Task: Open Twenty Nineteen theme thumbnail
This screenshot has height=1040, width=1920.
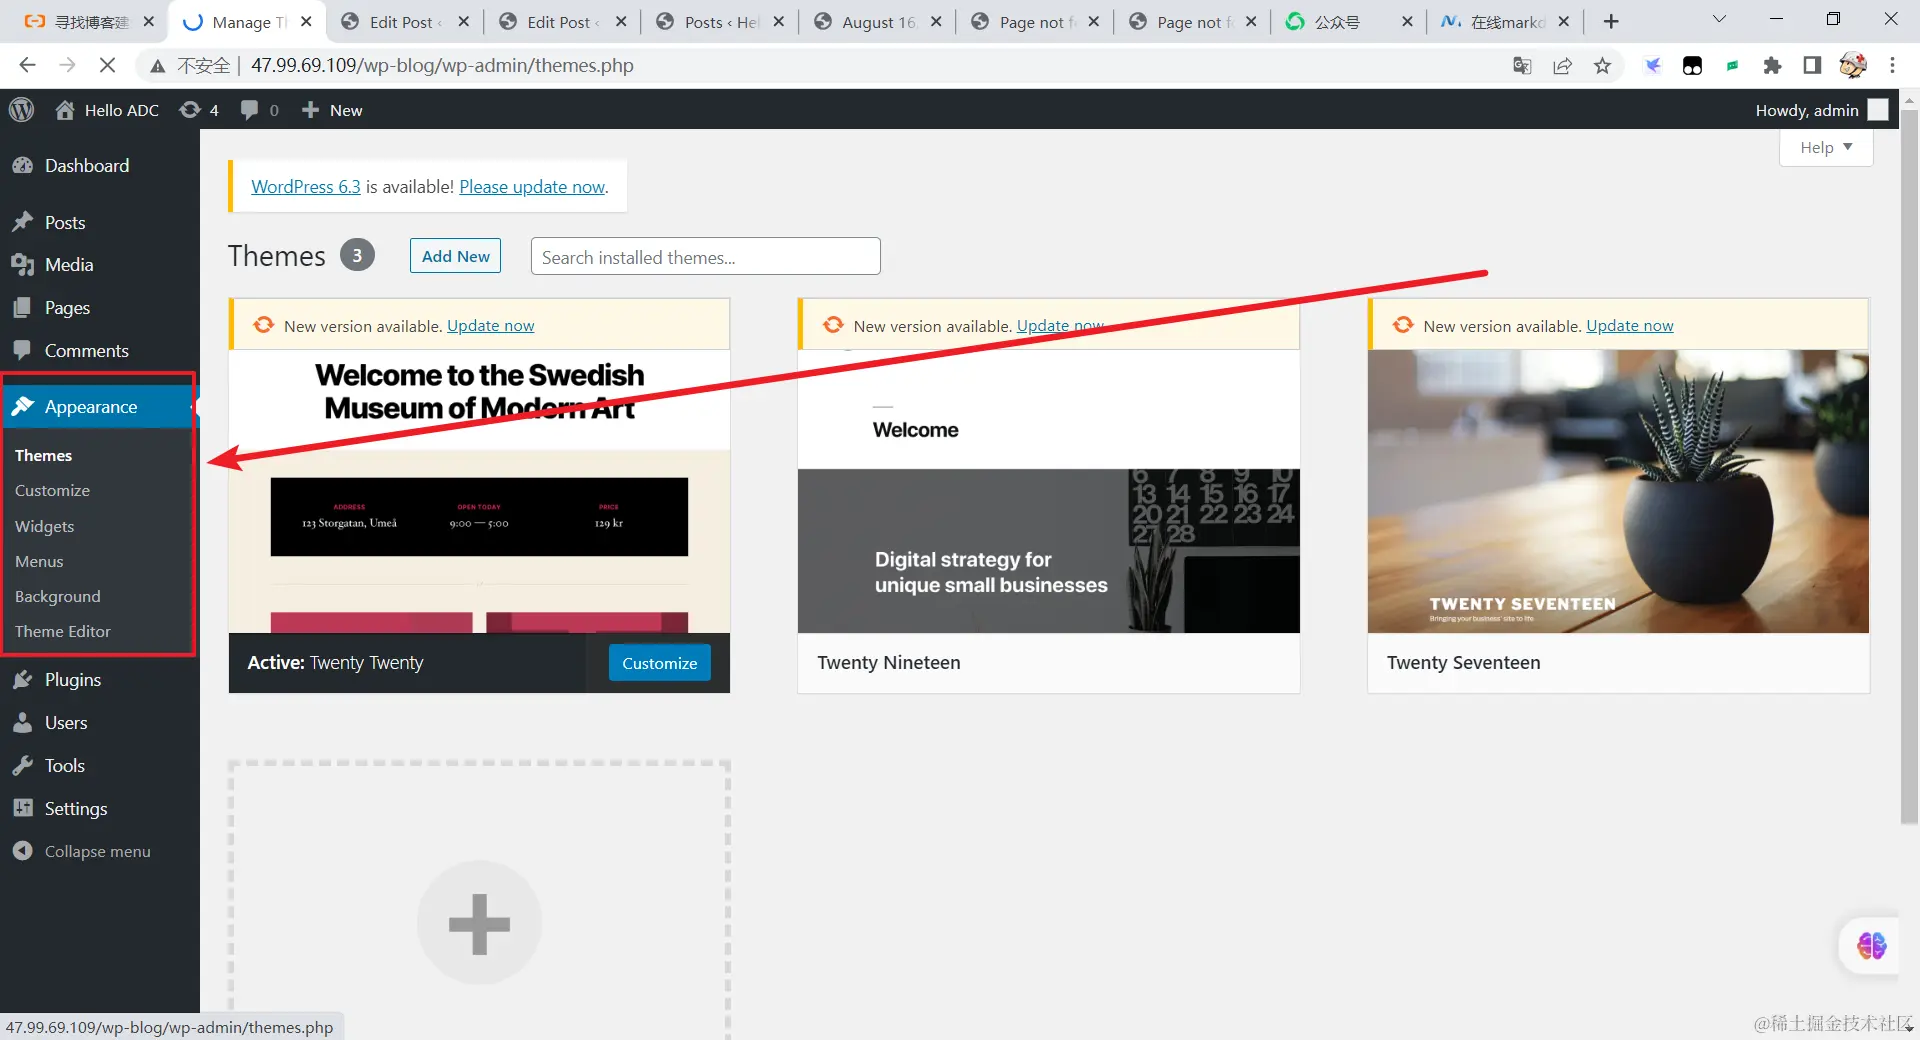Action: point(1048,491)
